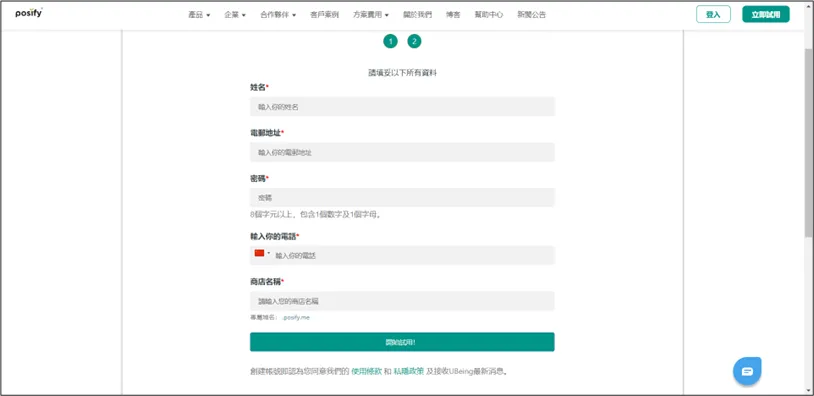Focus the 商店名稱 input field
The image size is (814, 396).
tap(402, 301)
